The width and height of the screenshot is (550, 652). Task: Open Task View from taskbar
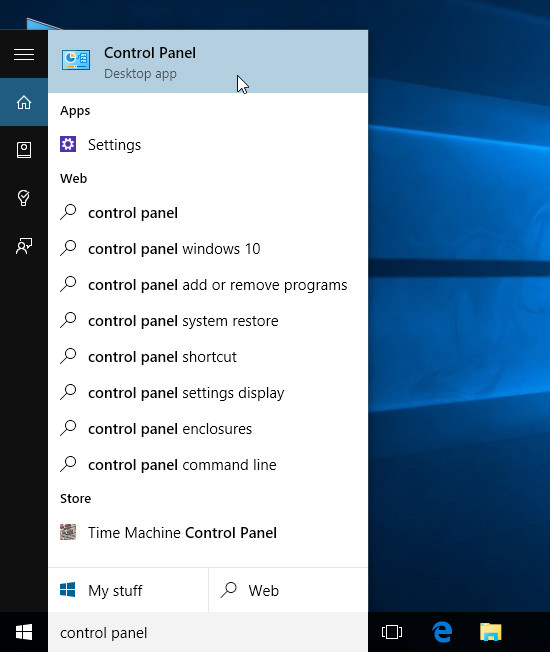click(392, 632)
